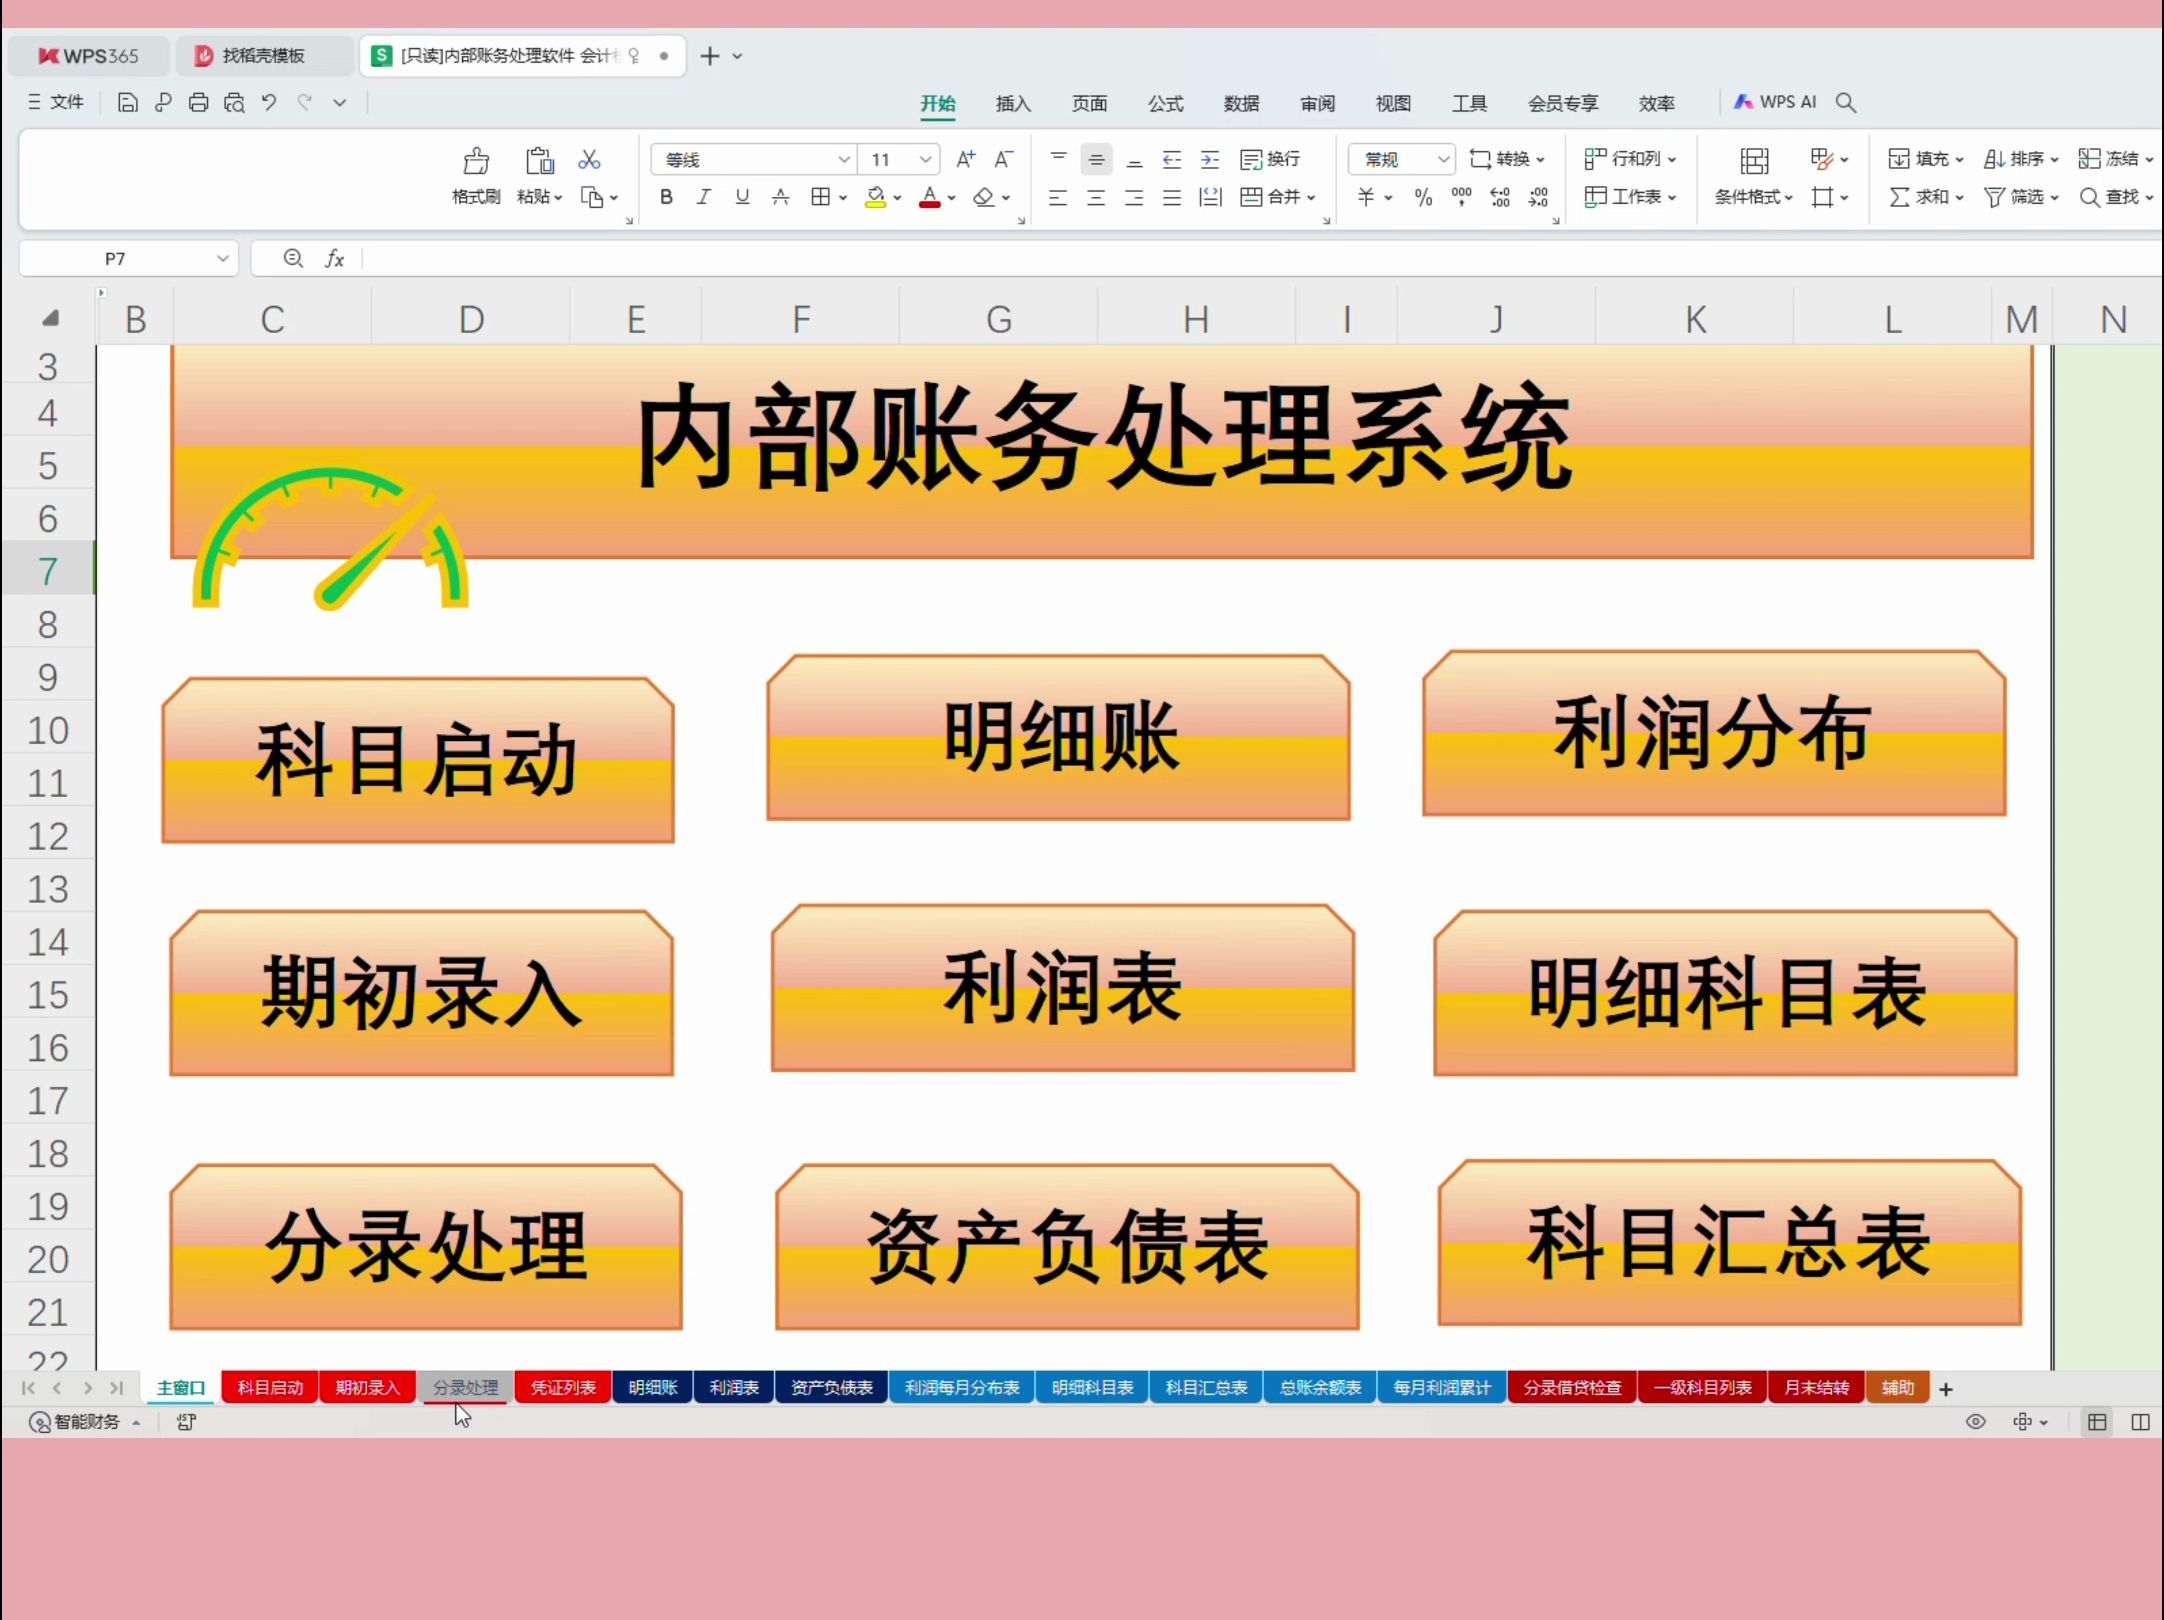
Task: Click the fx insert function icon
Action: (x=334, y=258)
